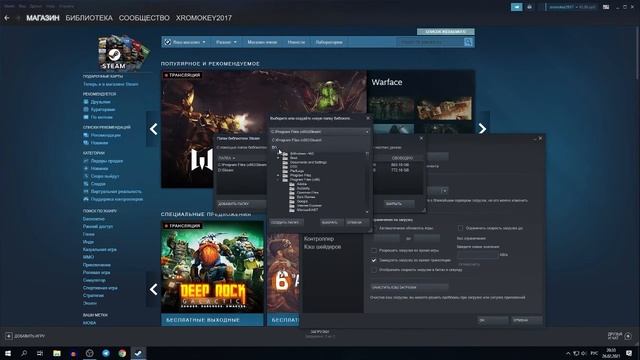Open the XROMOKEY2017 profile tab
Screen dimensions: 640x360
(x=204, y=18)
